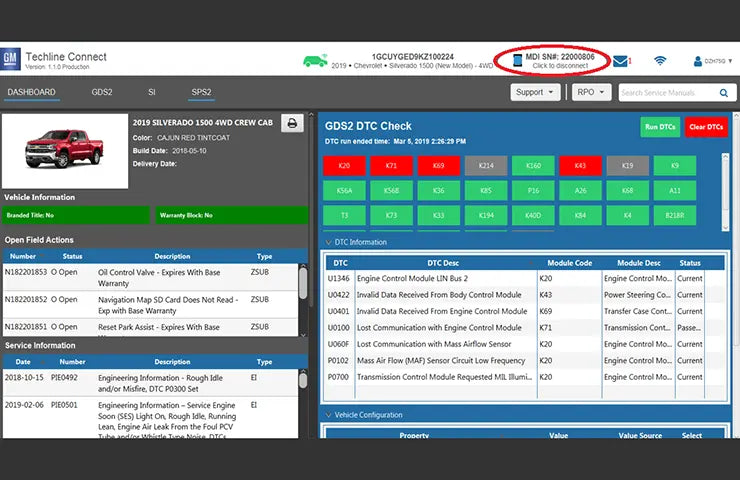Click the green vehicle connection icon
Screen dimensions: 740x480
click(316, 60)
